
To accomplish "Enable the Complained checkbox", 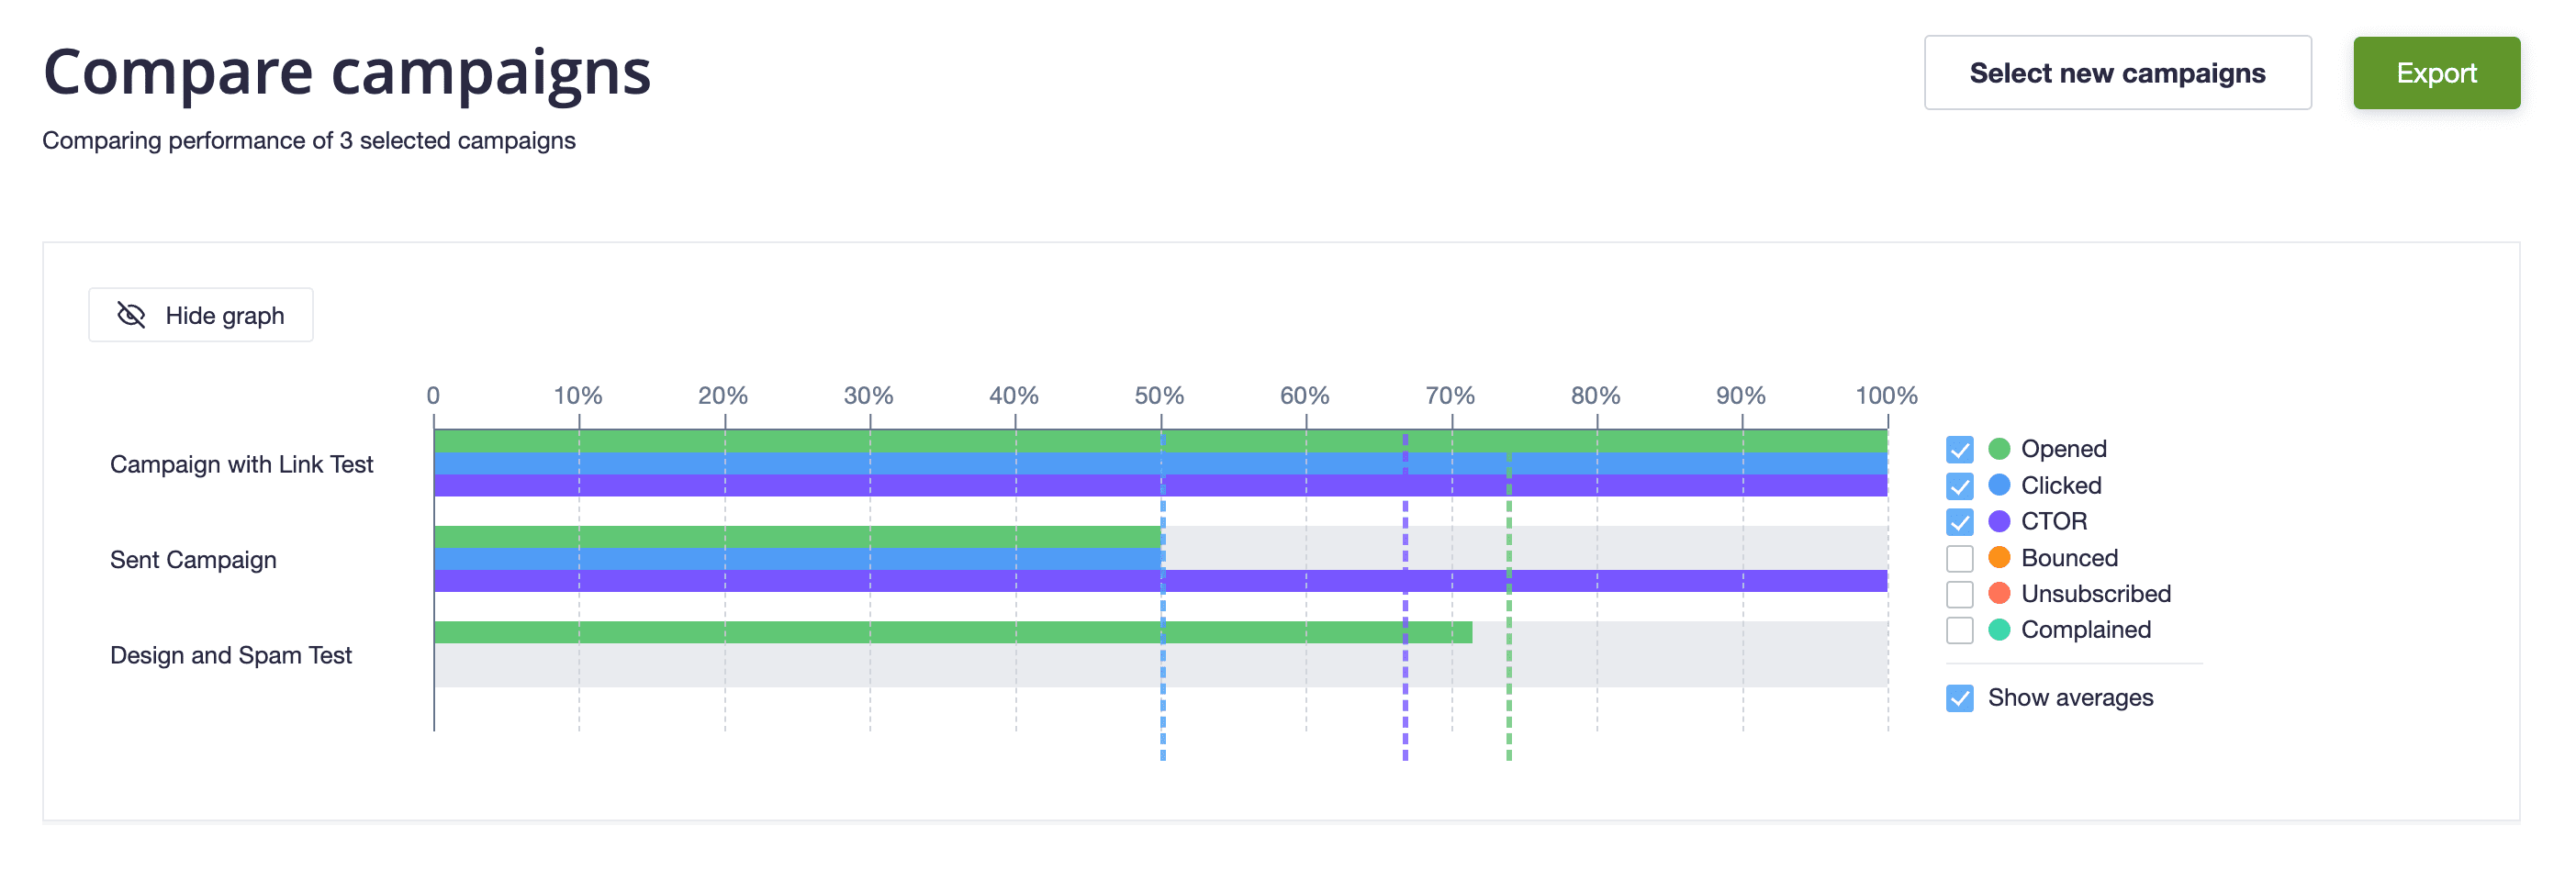I will tap(1959, 629).
